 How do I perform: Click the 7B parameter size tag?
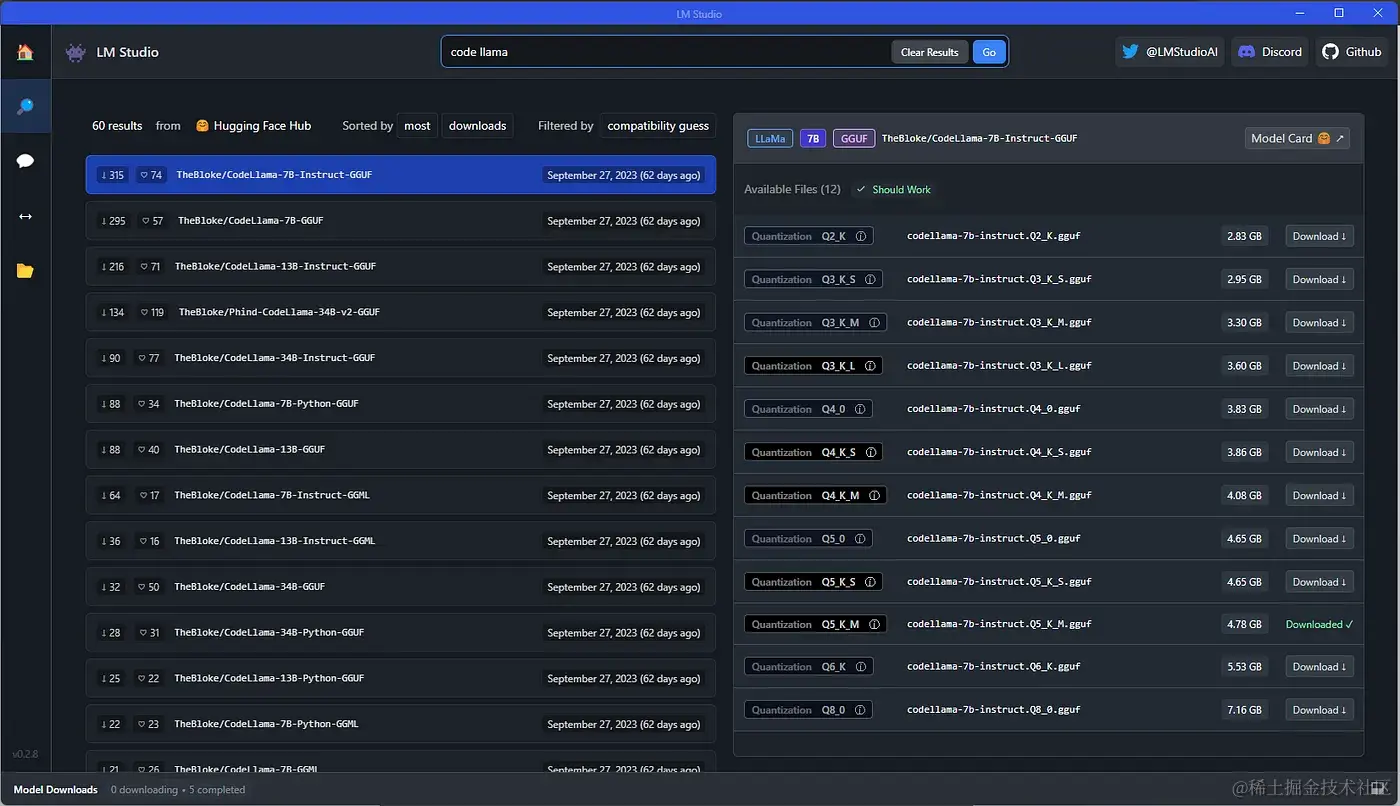click(813, 139)
